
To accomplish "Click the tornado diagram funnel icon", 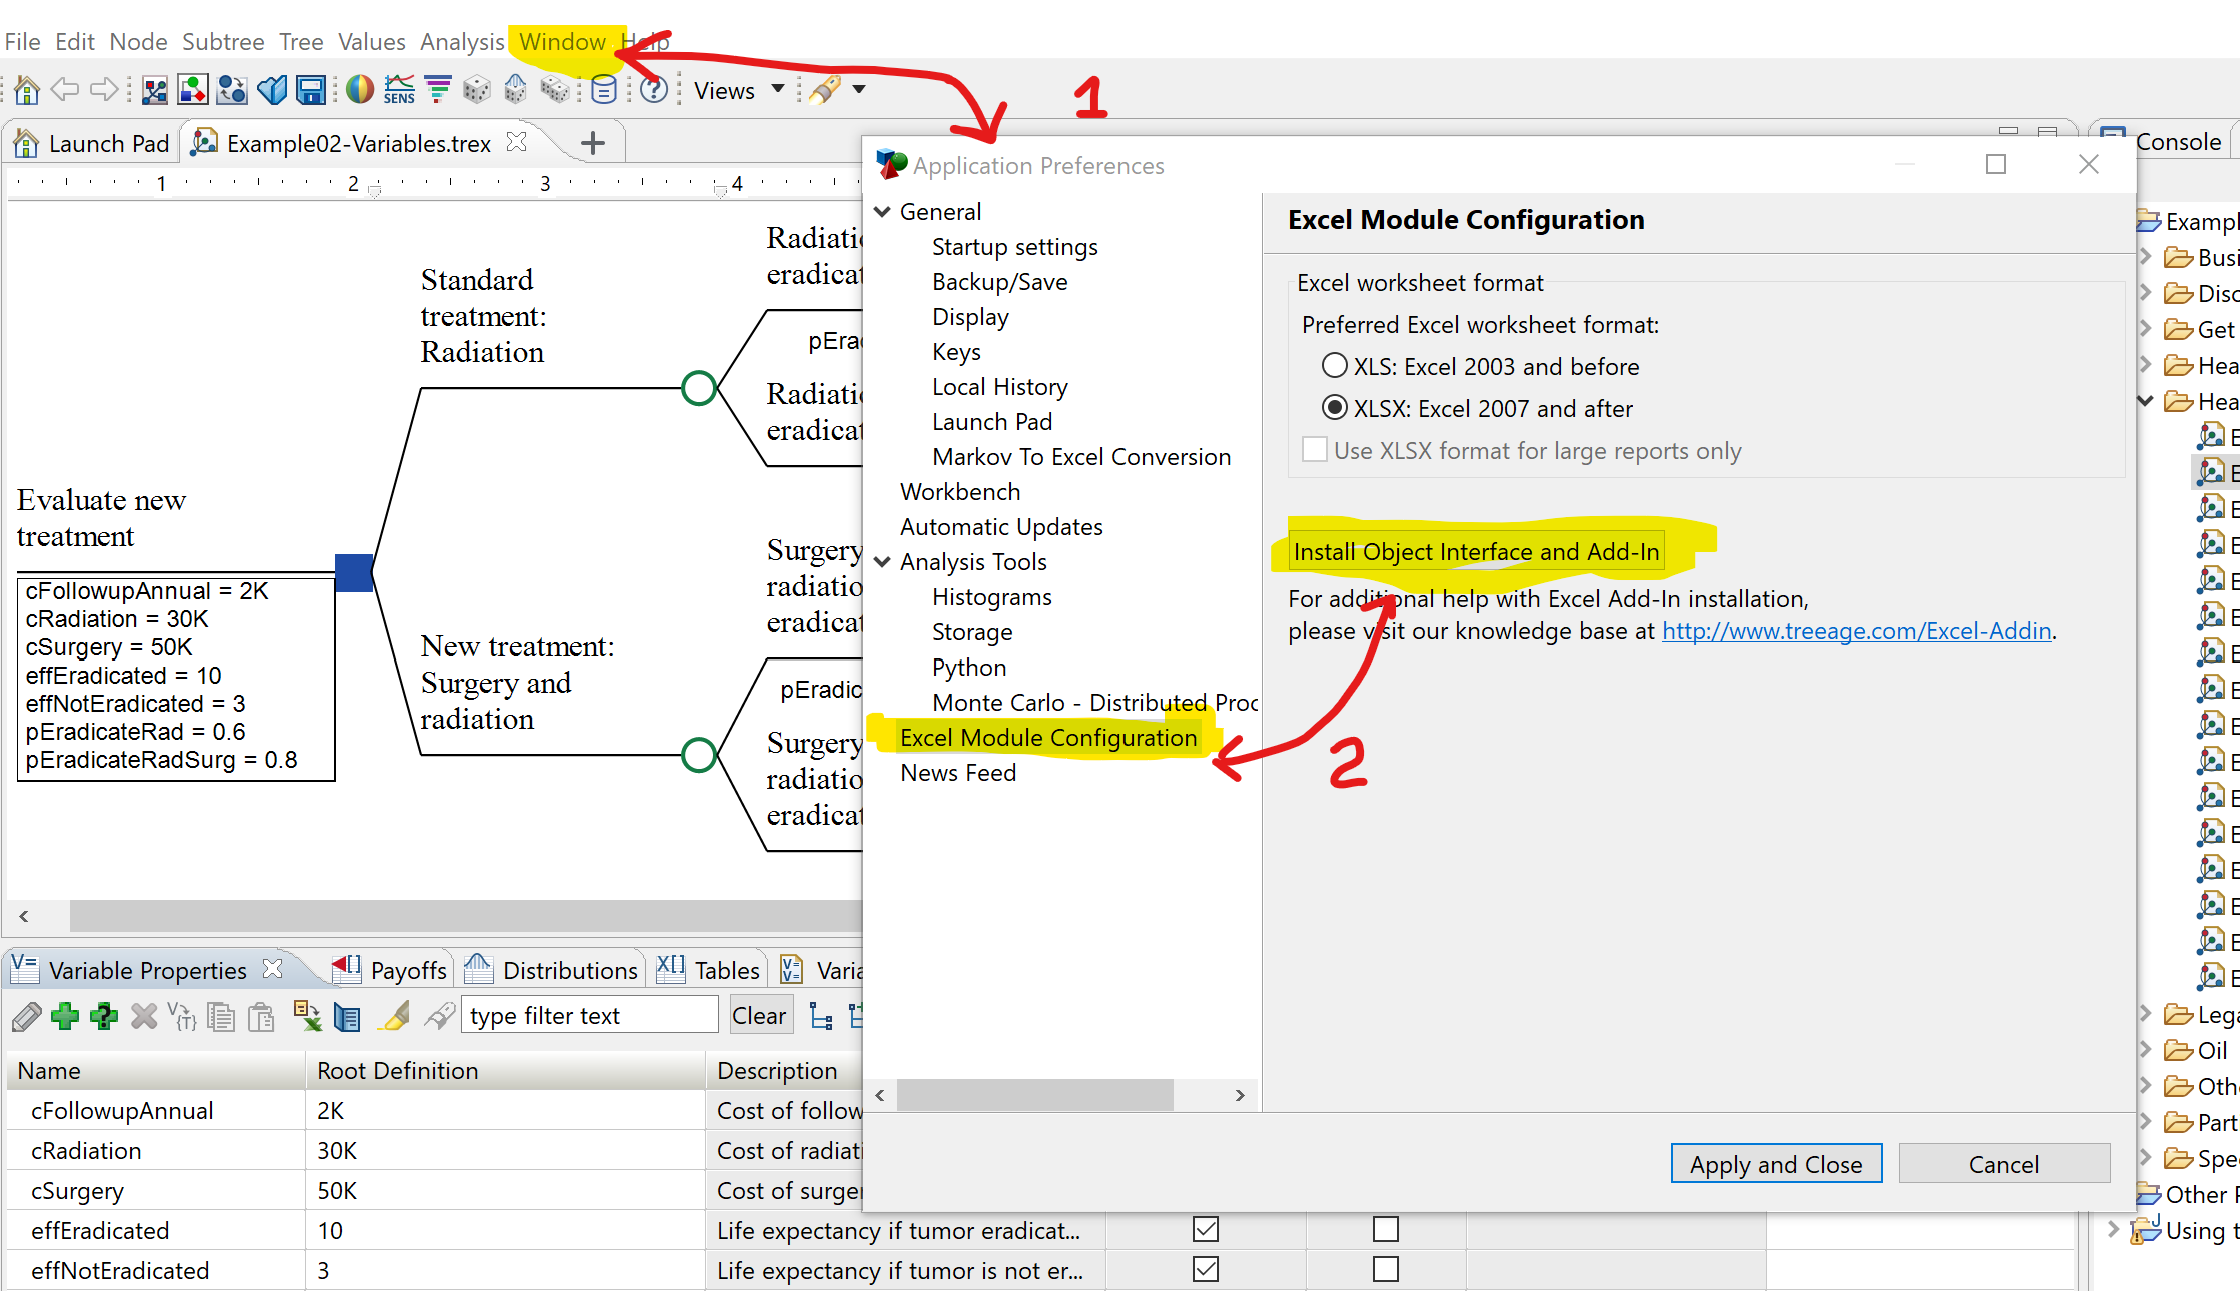I will coord(438,90).
